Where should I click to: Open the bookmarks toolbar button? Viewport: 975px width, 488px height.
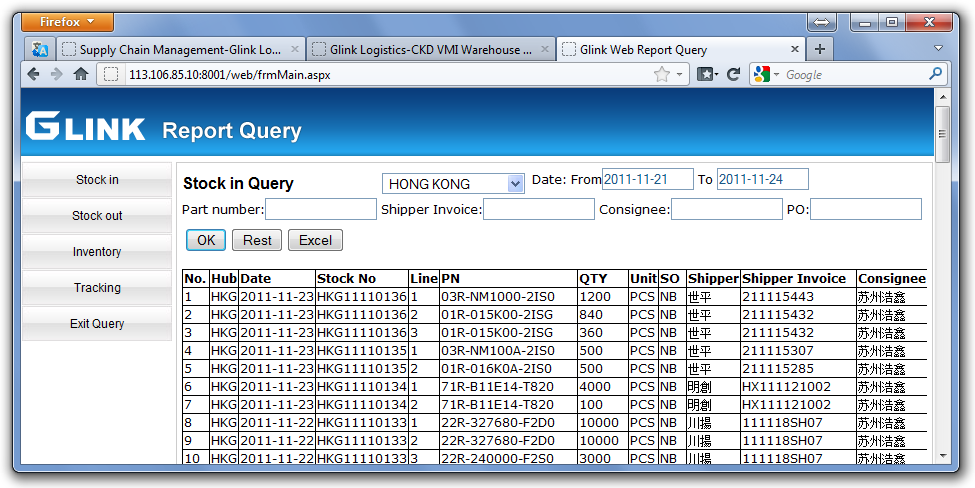[707, 74]
